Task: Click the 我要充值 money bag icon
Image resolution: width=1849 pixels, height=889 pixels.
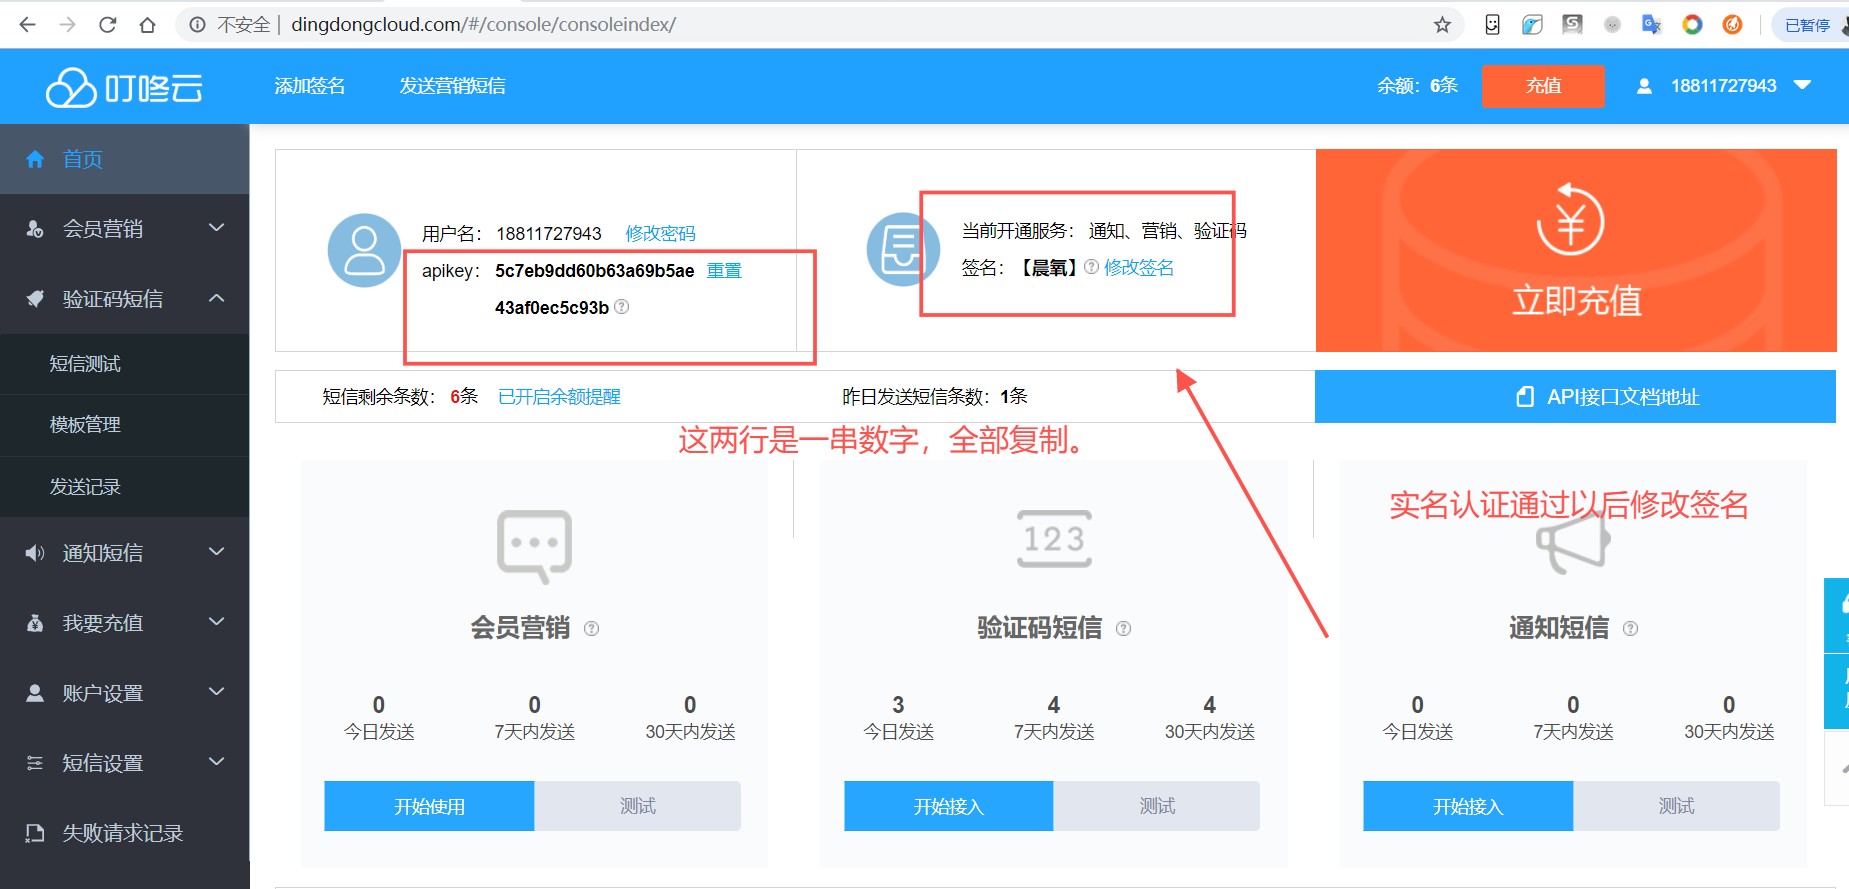Action: [x=35, y=623]
